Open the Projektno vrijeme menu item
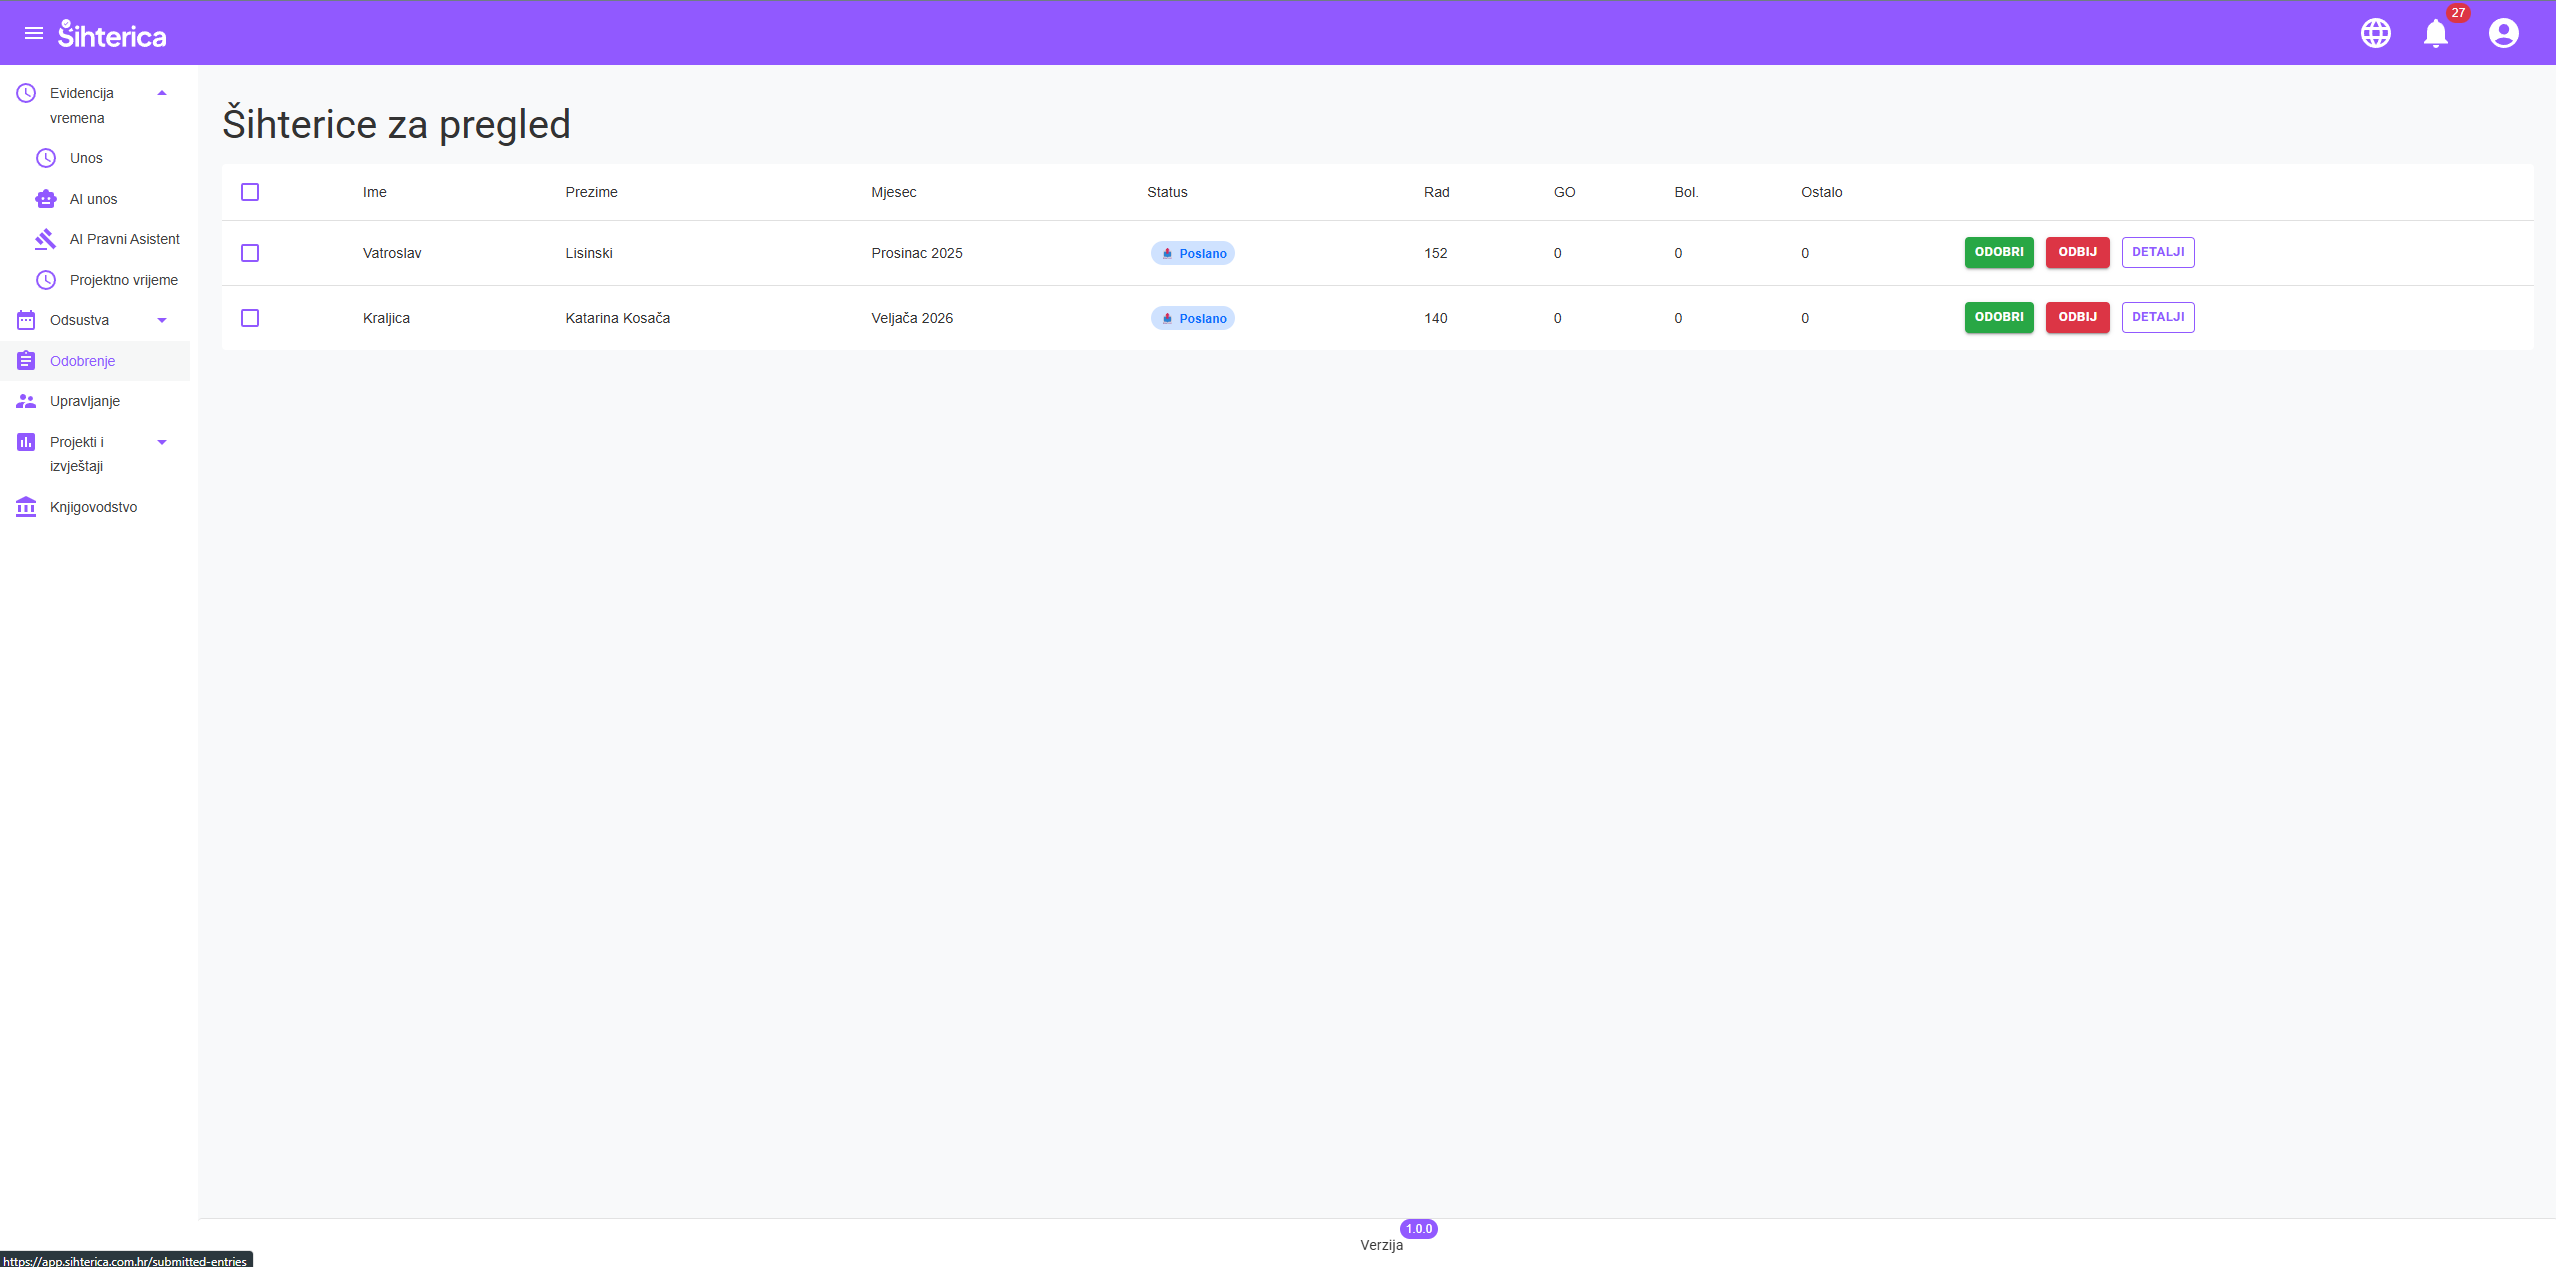 124,280
